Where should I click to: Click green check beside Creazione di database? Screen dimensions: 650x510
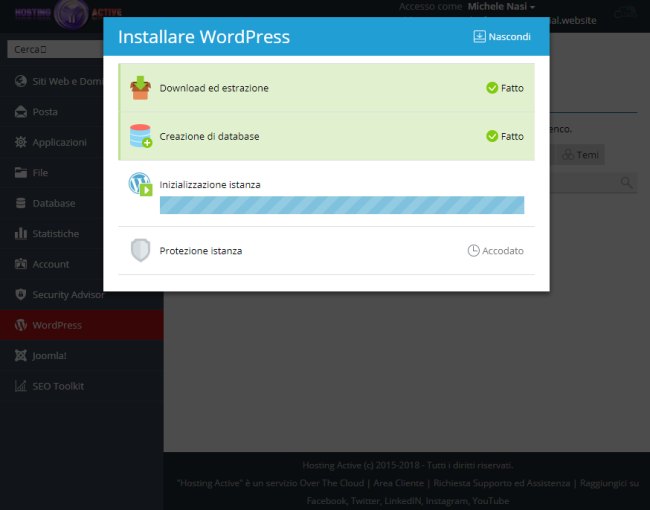click(x=492, y=136)
